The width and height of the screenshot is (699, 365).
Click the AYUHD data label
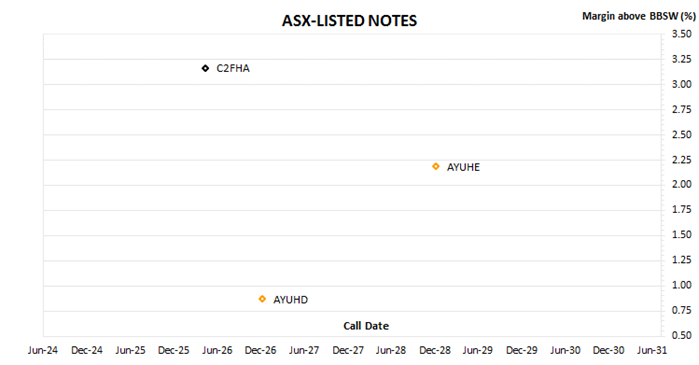(x=290, y=300)
